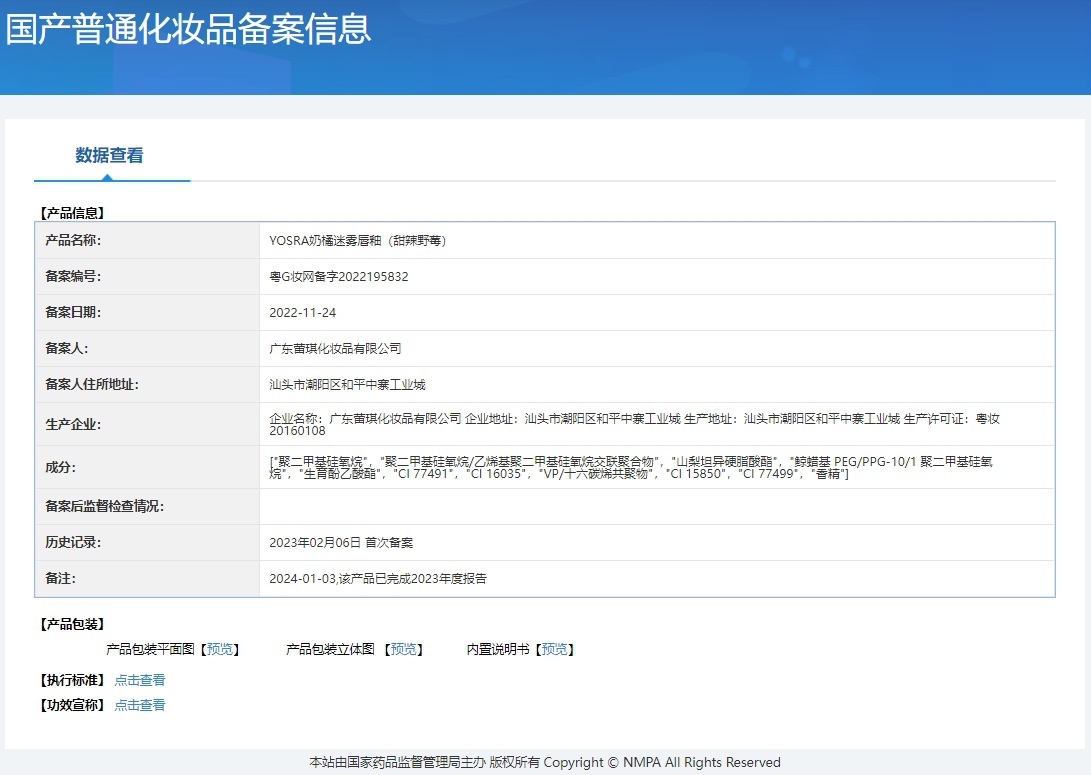Preview the 产品包装平面图 image
The width and height of the screenshot is (1091, 775).
(x=219, y=649)
